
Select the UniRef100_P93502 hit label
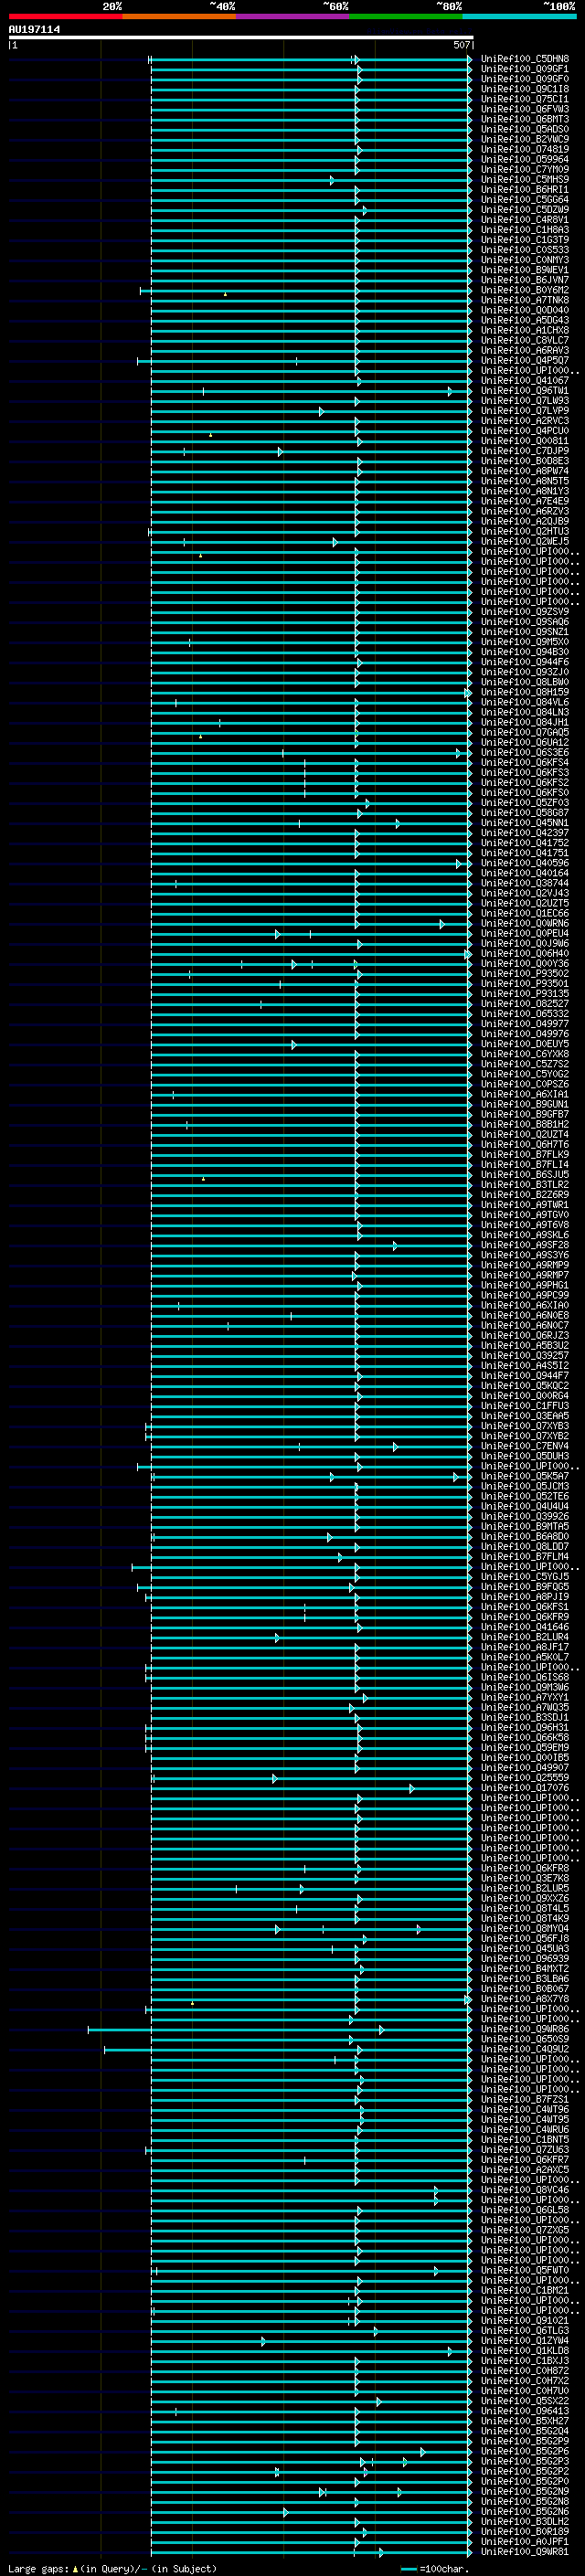click(524, 974)
